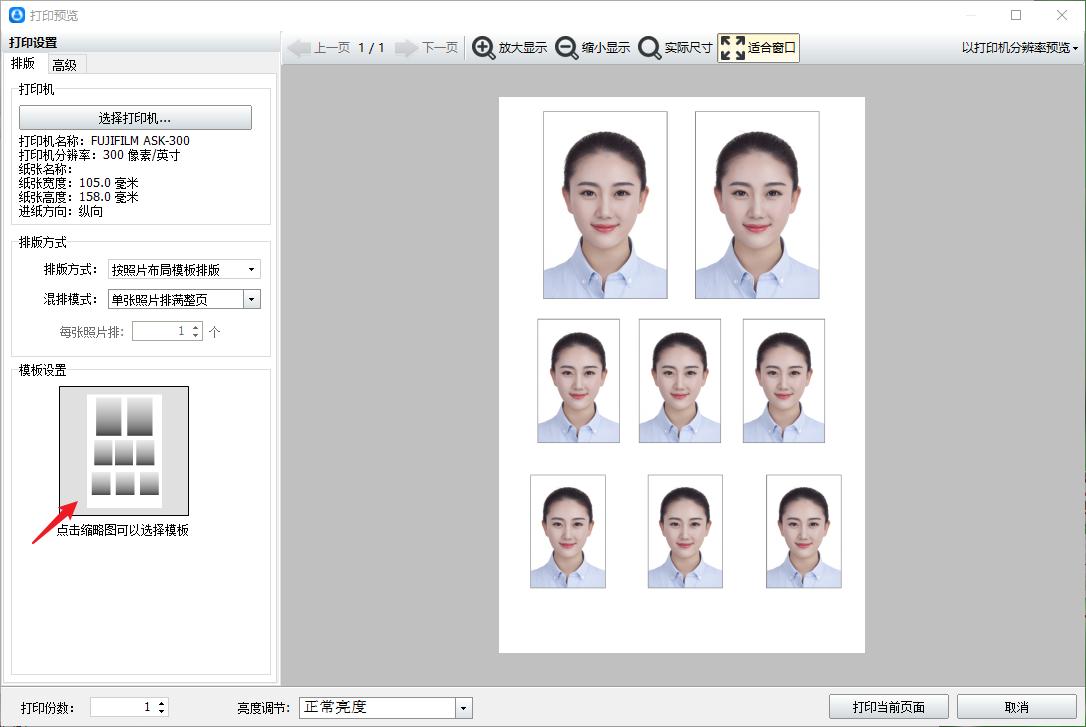Click the zoom out magnifier icon
1086x727 pixels.
[567, 48]
